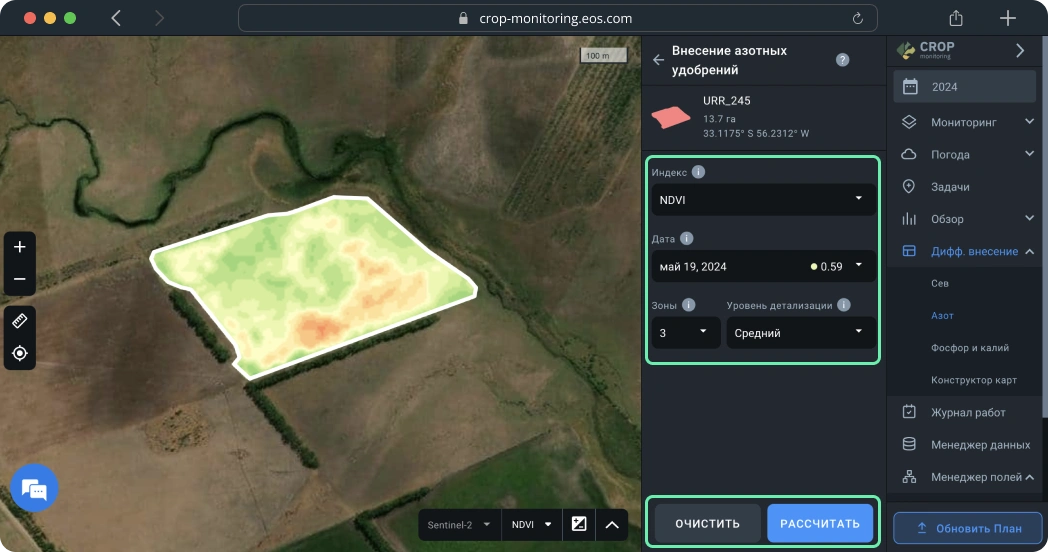Zoom in on the map

pos(20,247)
